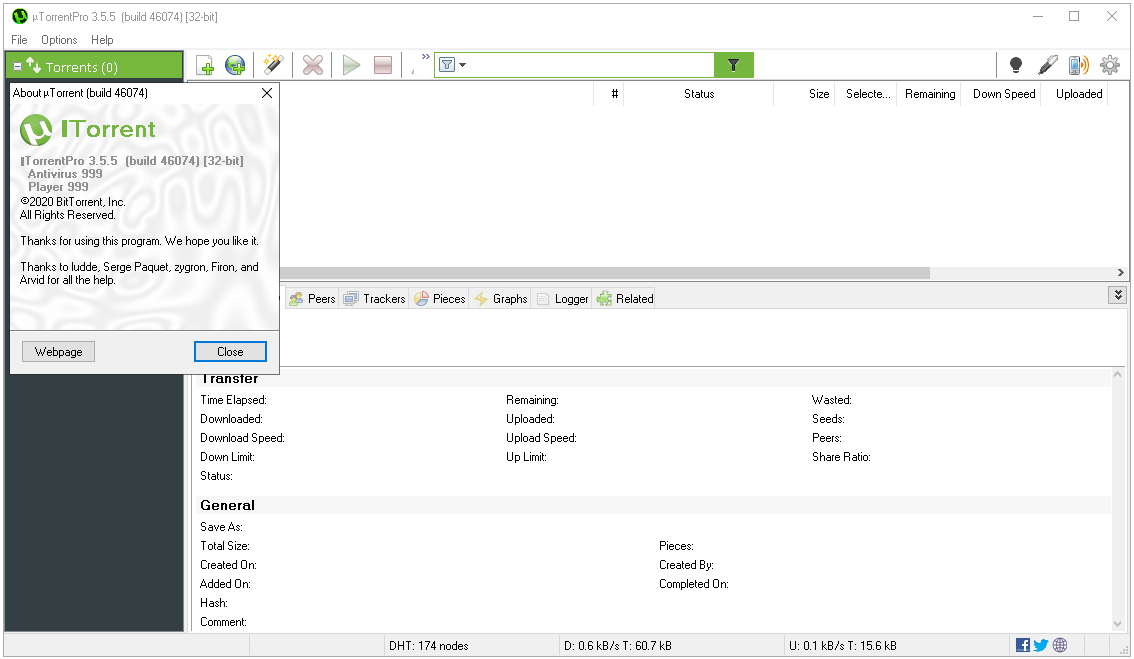Click the lightbulb icon in toolbar

(1015, 65)
